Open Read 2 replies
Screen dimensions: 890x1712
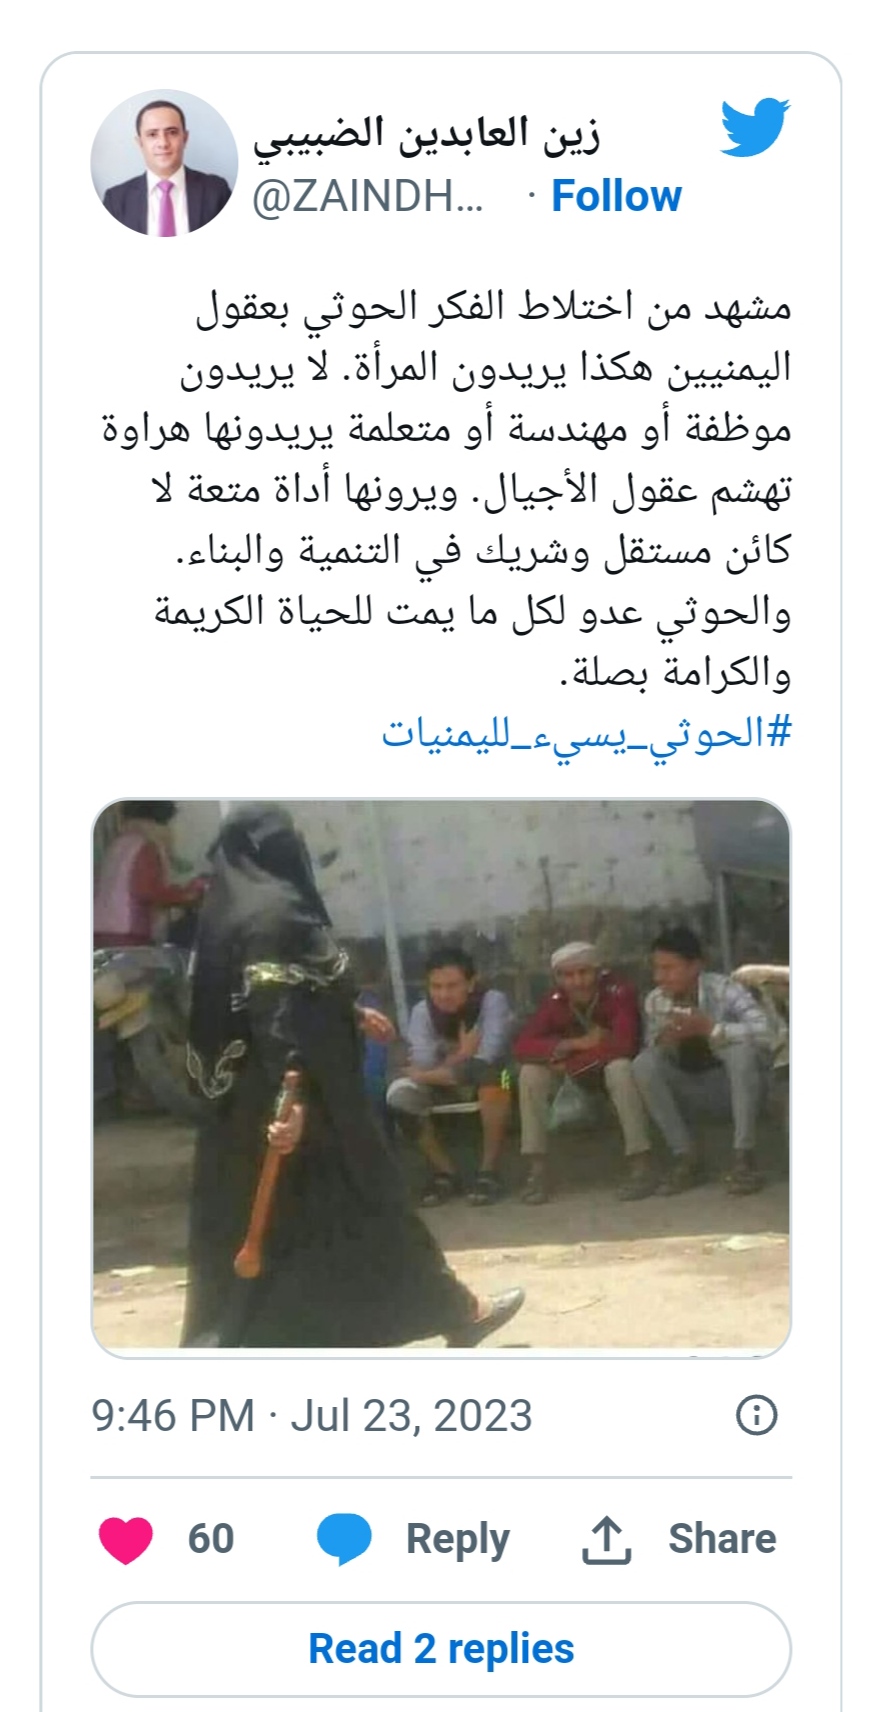[x=441, y=1649]
